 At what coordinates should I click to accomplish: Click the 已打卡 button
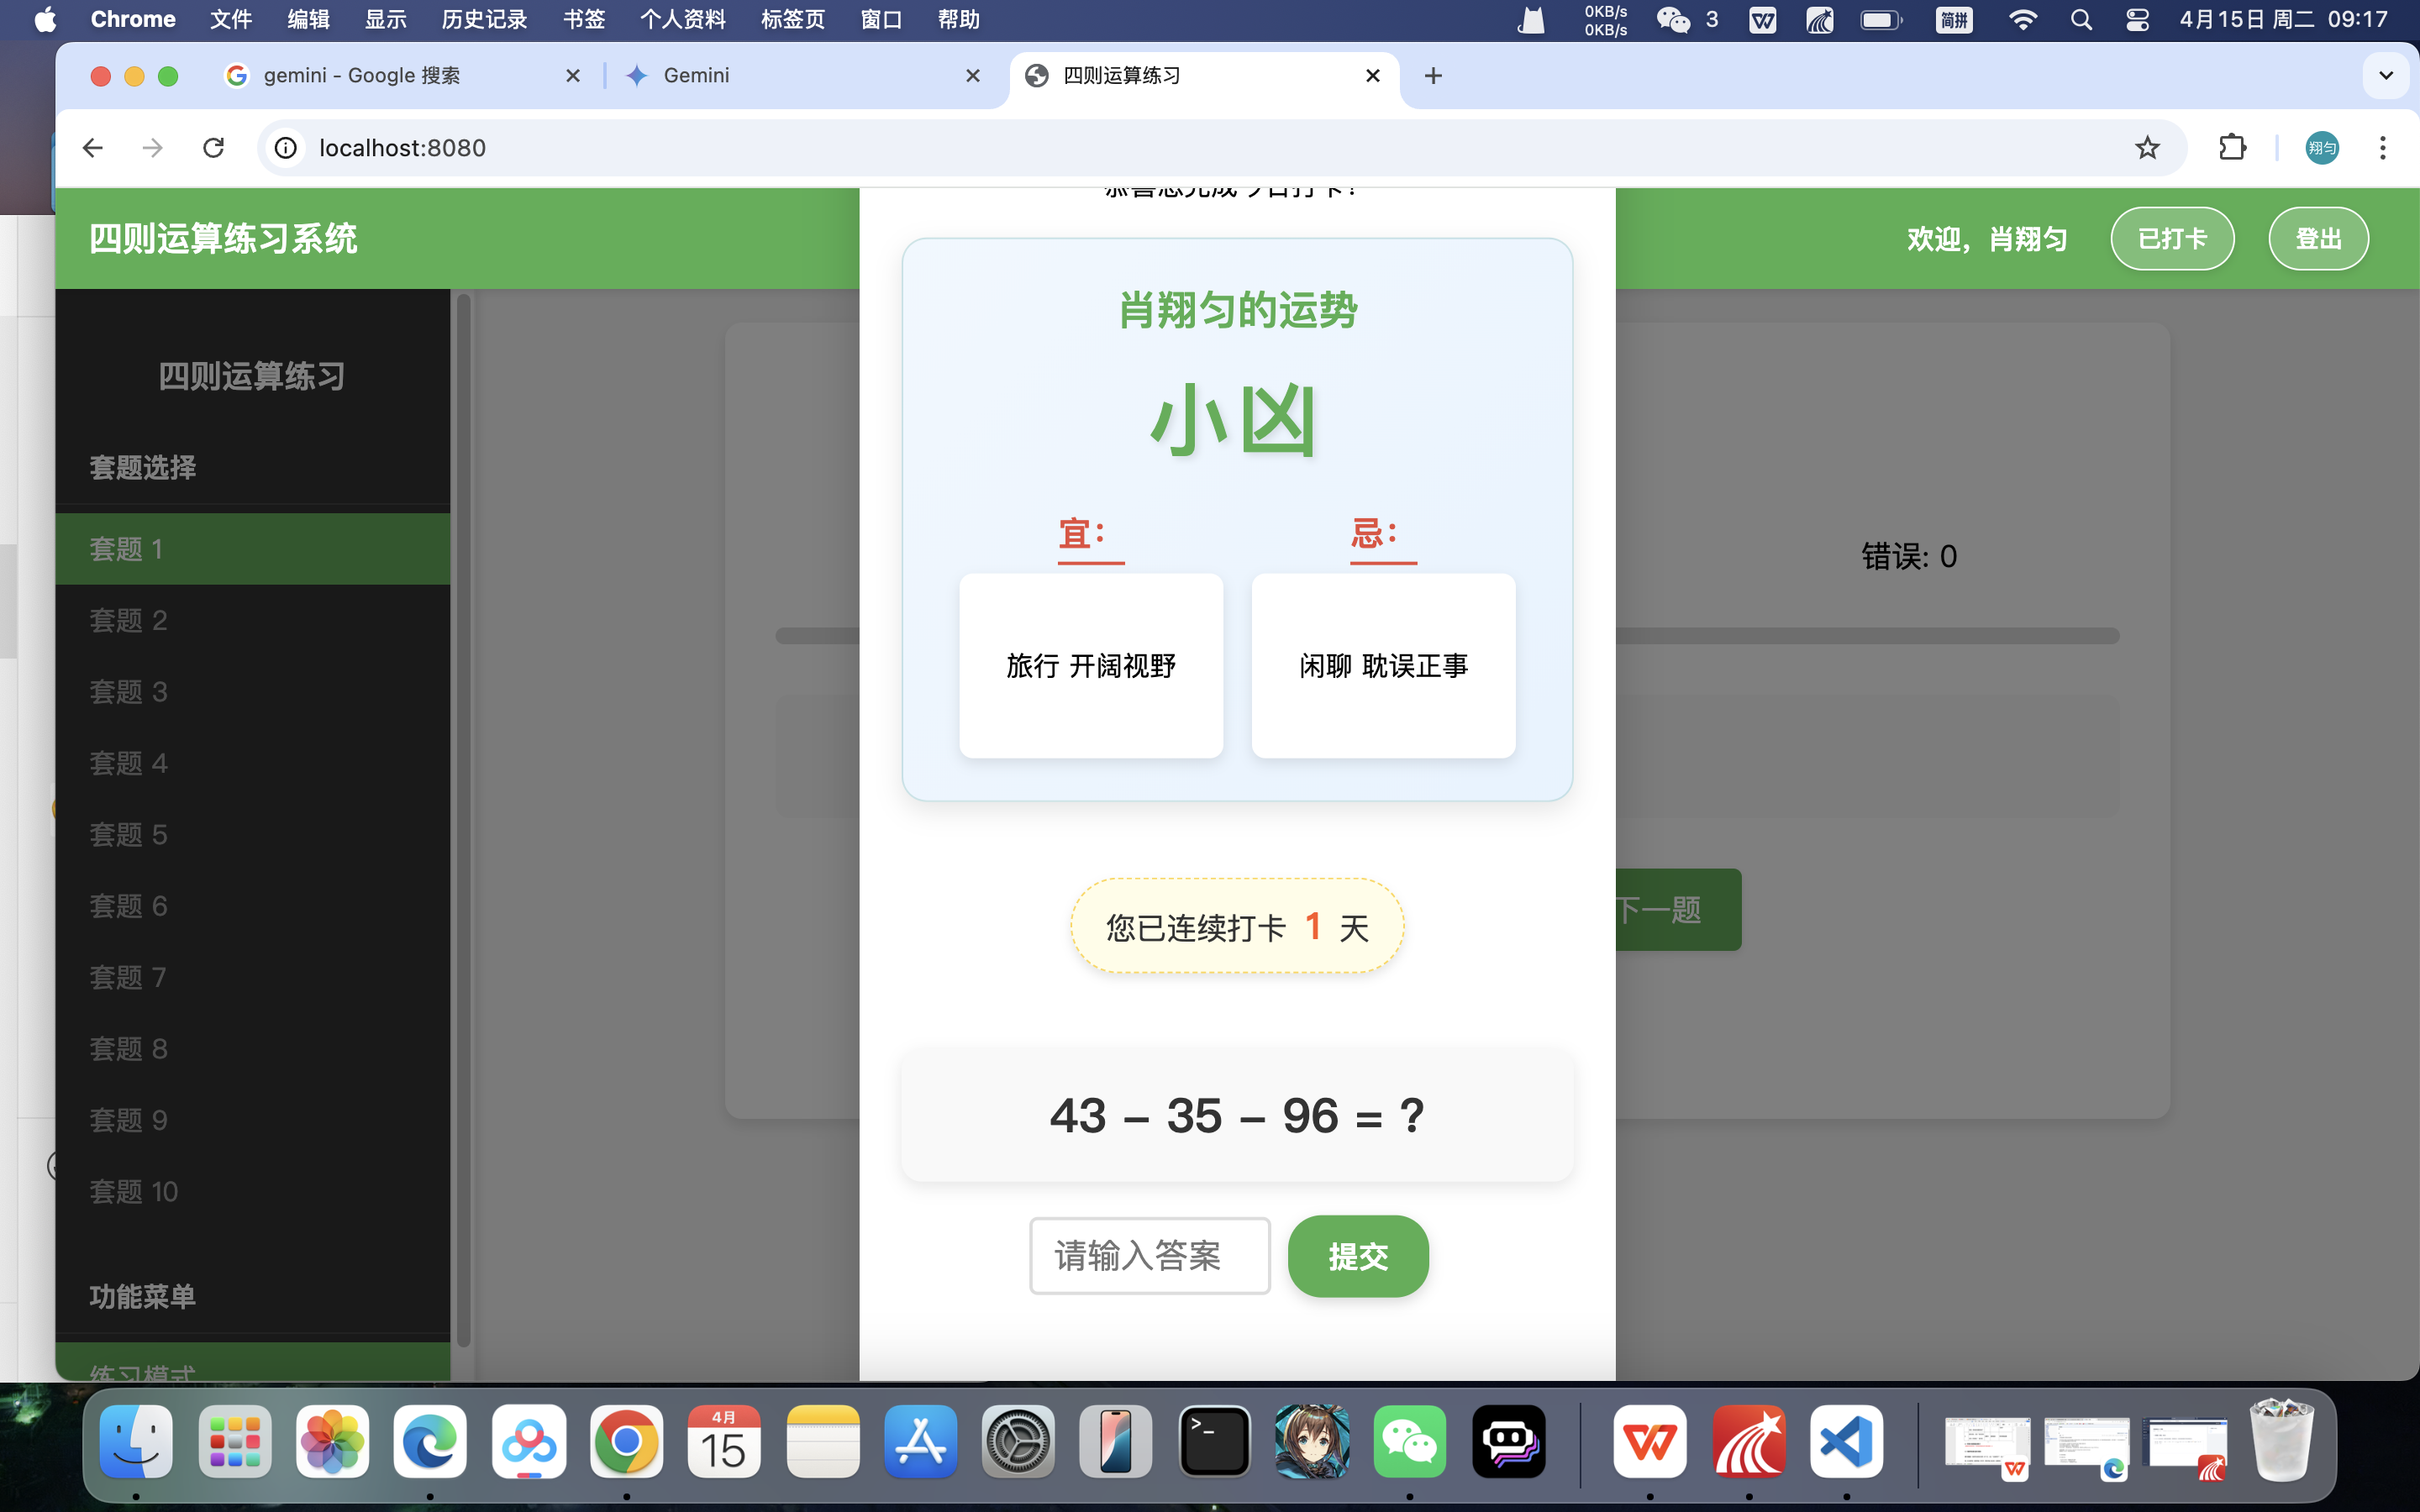(2172, 239)
